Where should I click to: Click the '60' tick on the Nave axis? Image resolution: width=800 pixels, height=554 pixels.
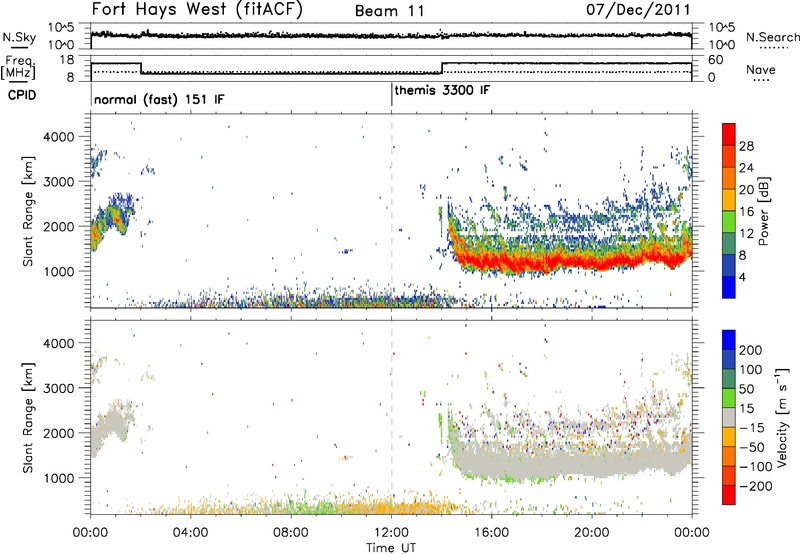[x=716, y=60]
